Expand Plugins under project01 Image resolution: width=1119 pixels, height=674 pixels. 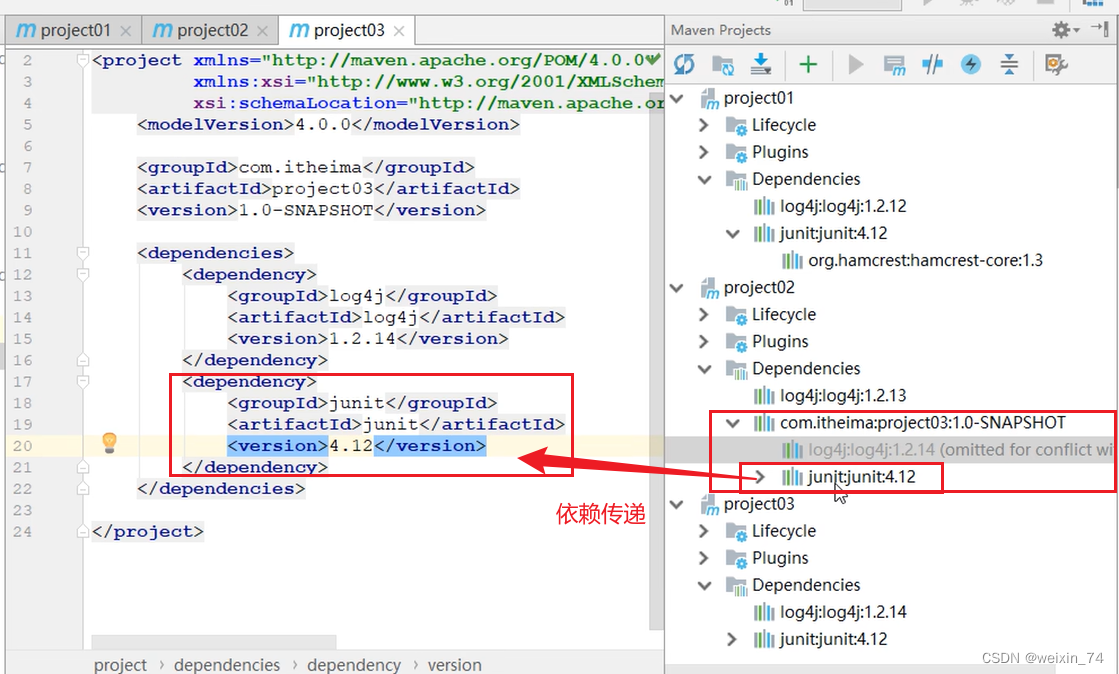point(704,152)
